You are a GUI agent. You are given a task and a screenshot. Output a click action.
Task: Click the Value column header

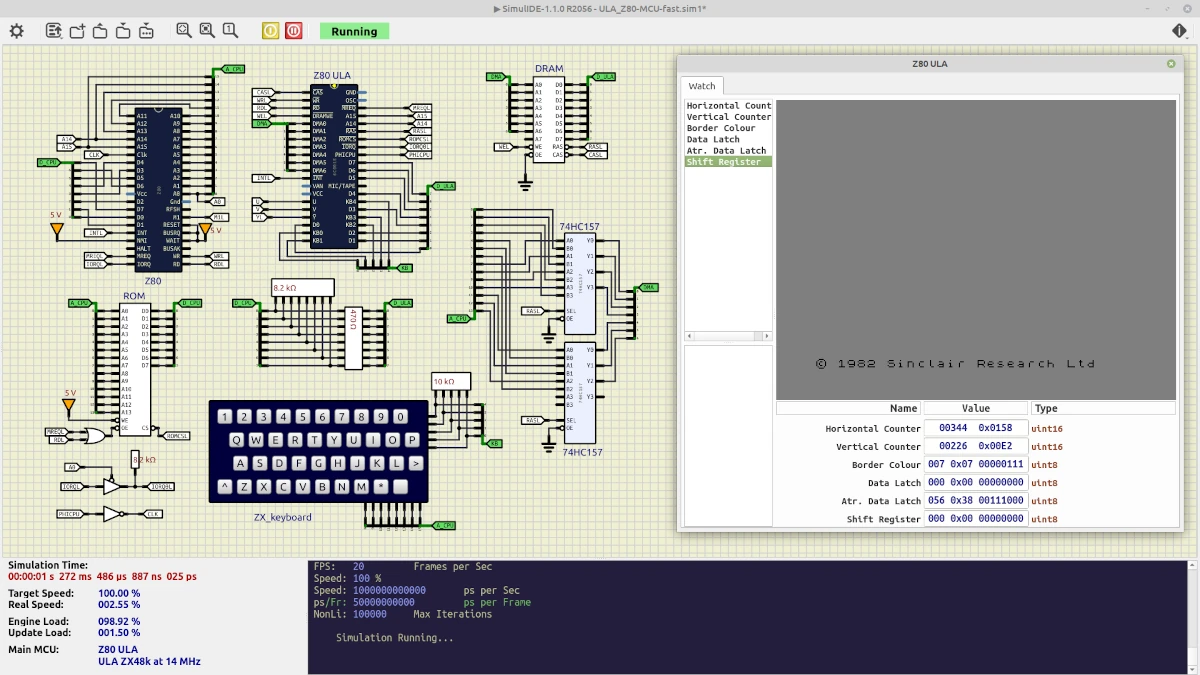point(975,408)
